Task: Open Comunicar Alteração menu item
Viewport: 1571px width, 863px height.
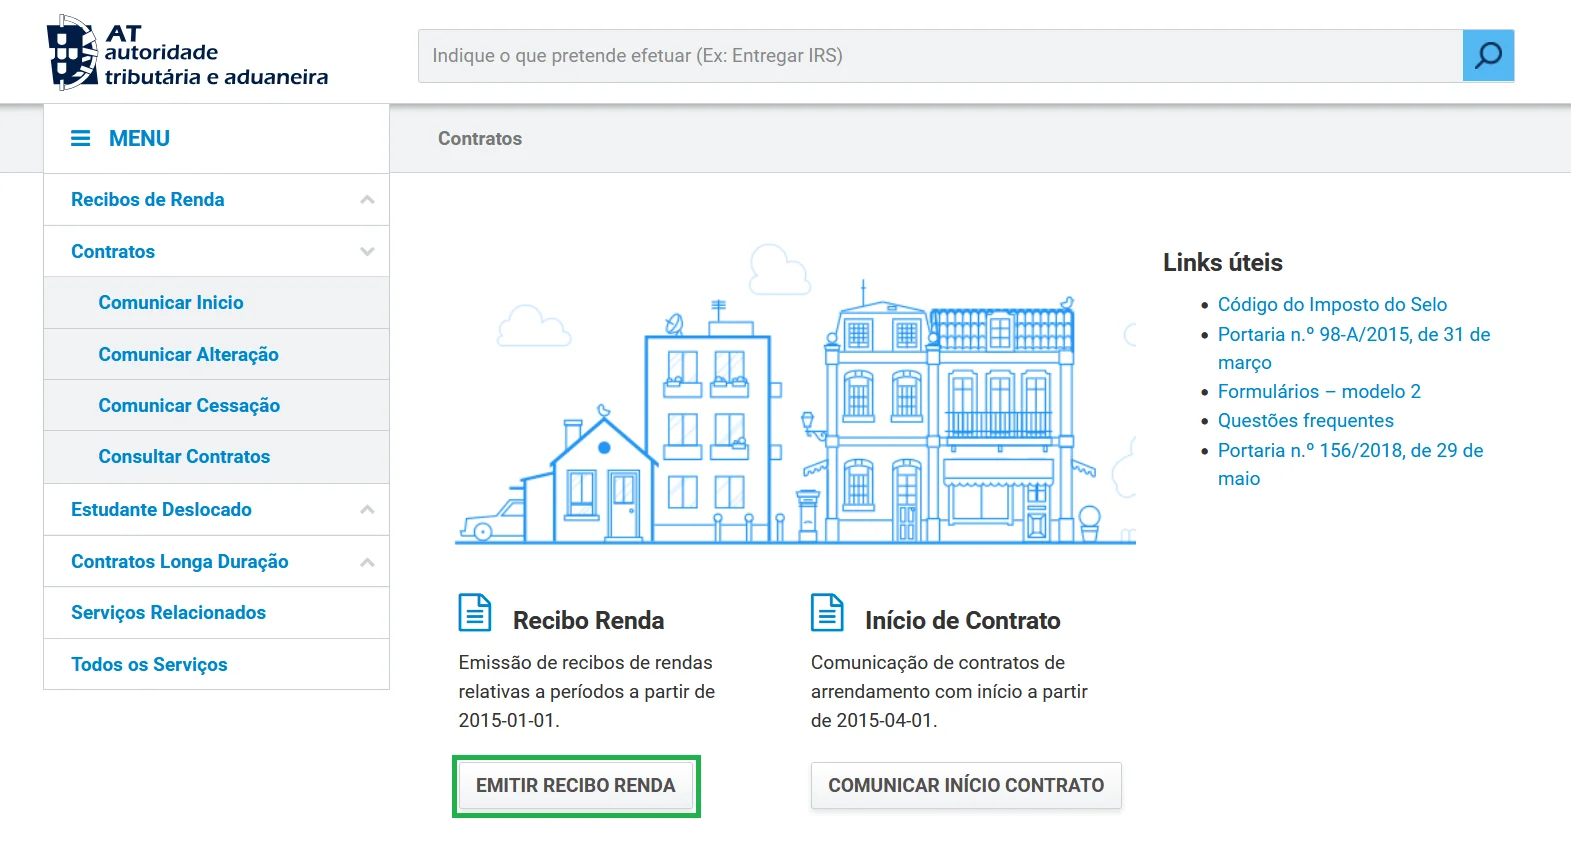Action: [x=188, y=355]
